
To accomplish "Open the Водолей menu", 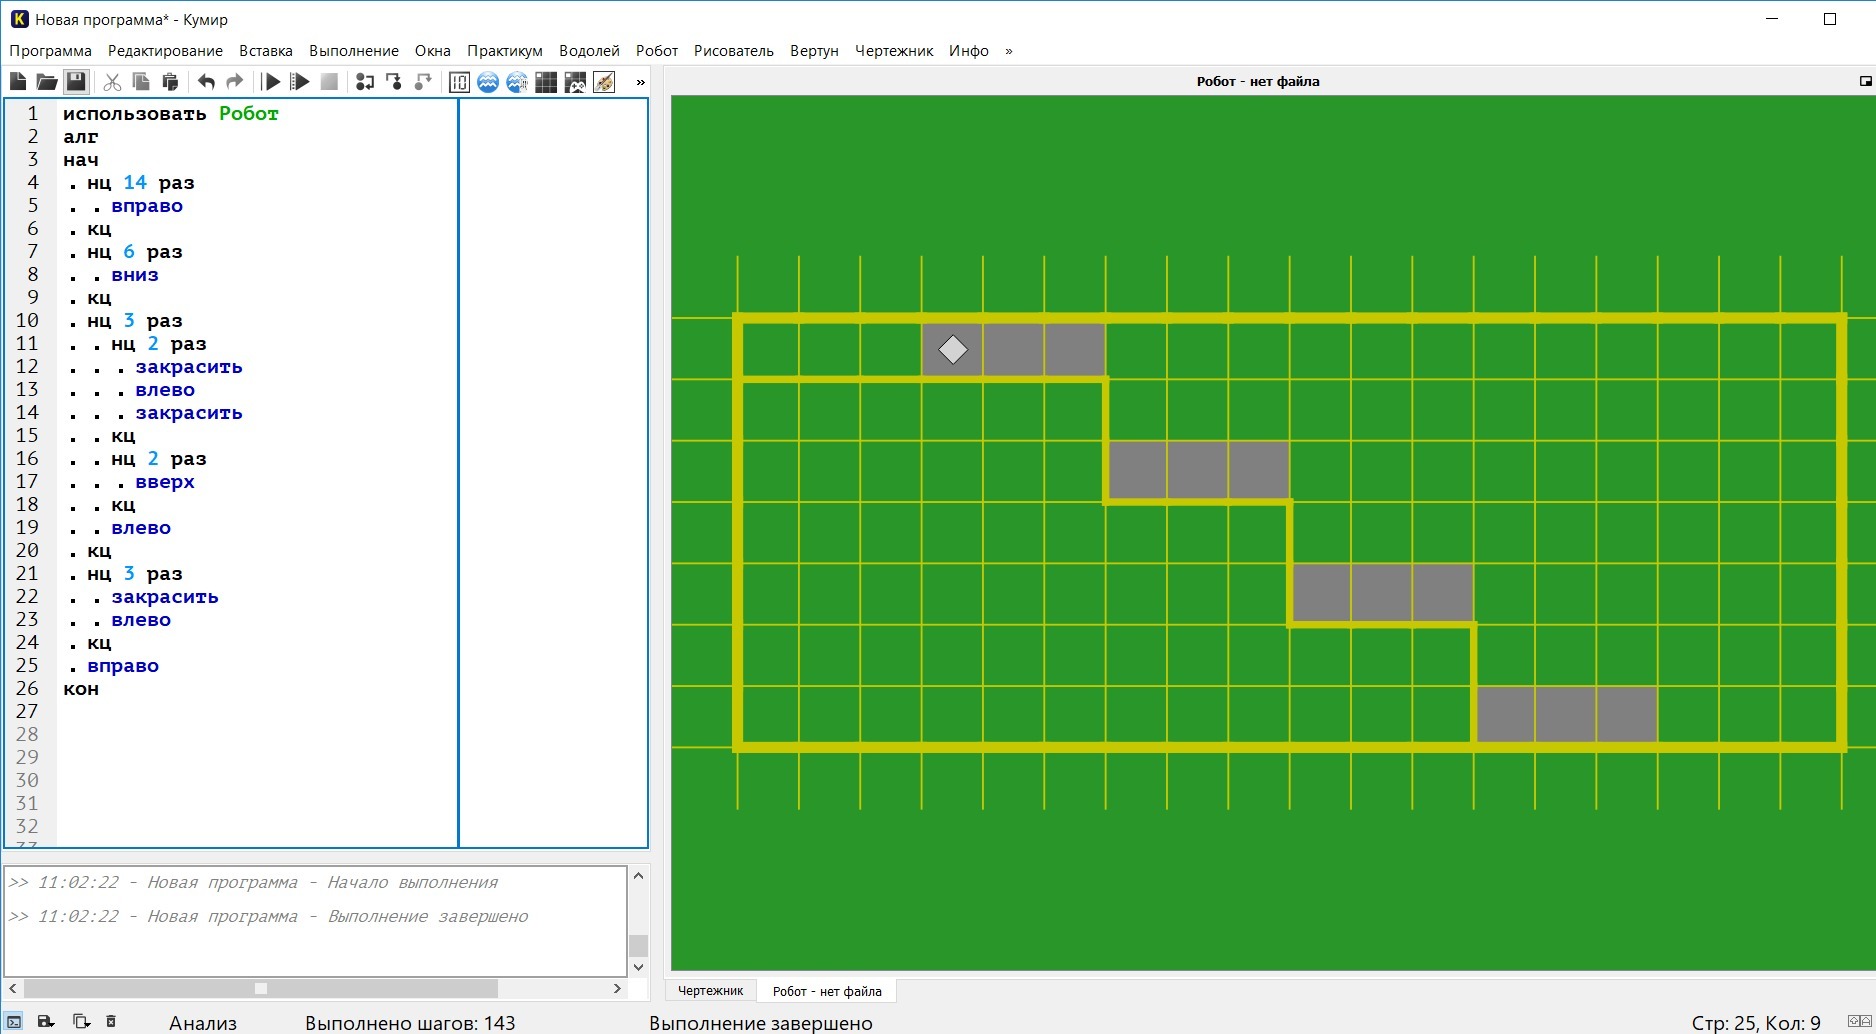I will 589,51.
